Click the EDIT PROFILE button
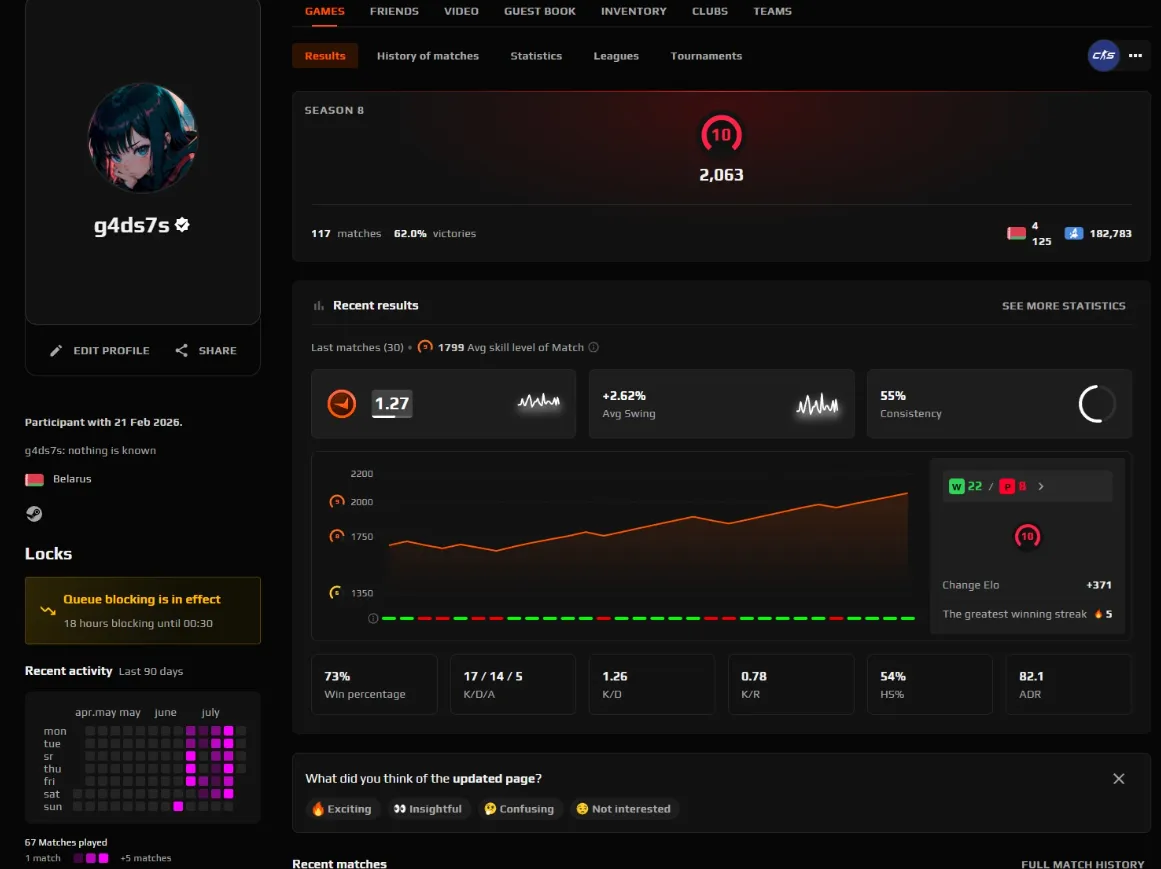Viewport: 1161px width, 869px height. pyautogui.click(x=100, y=351)
